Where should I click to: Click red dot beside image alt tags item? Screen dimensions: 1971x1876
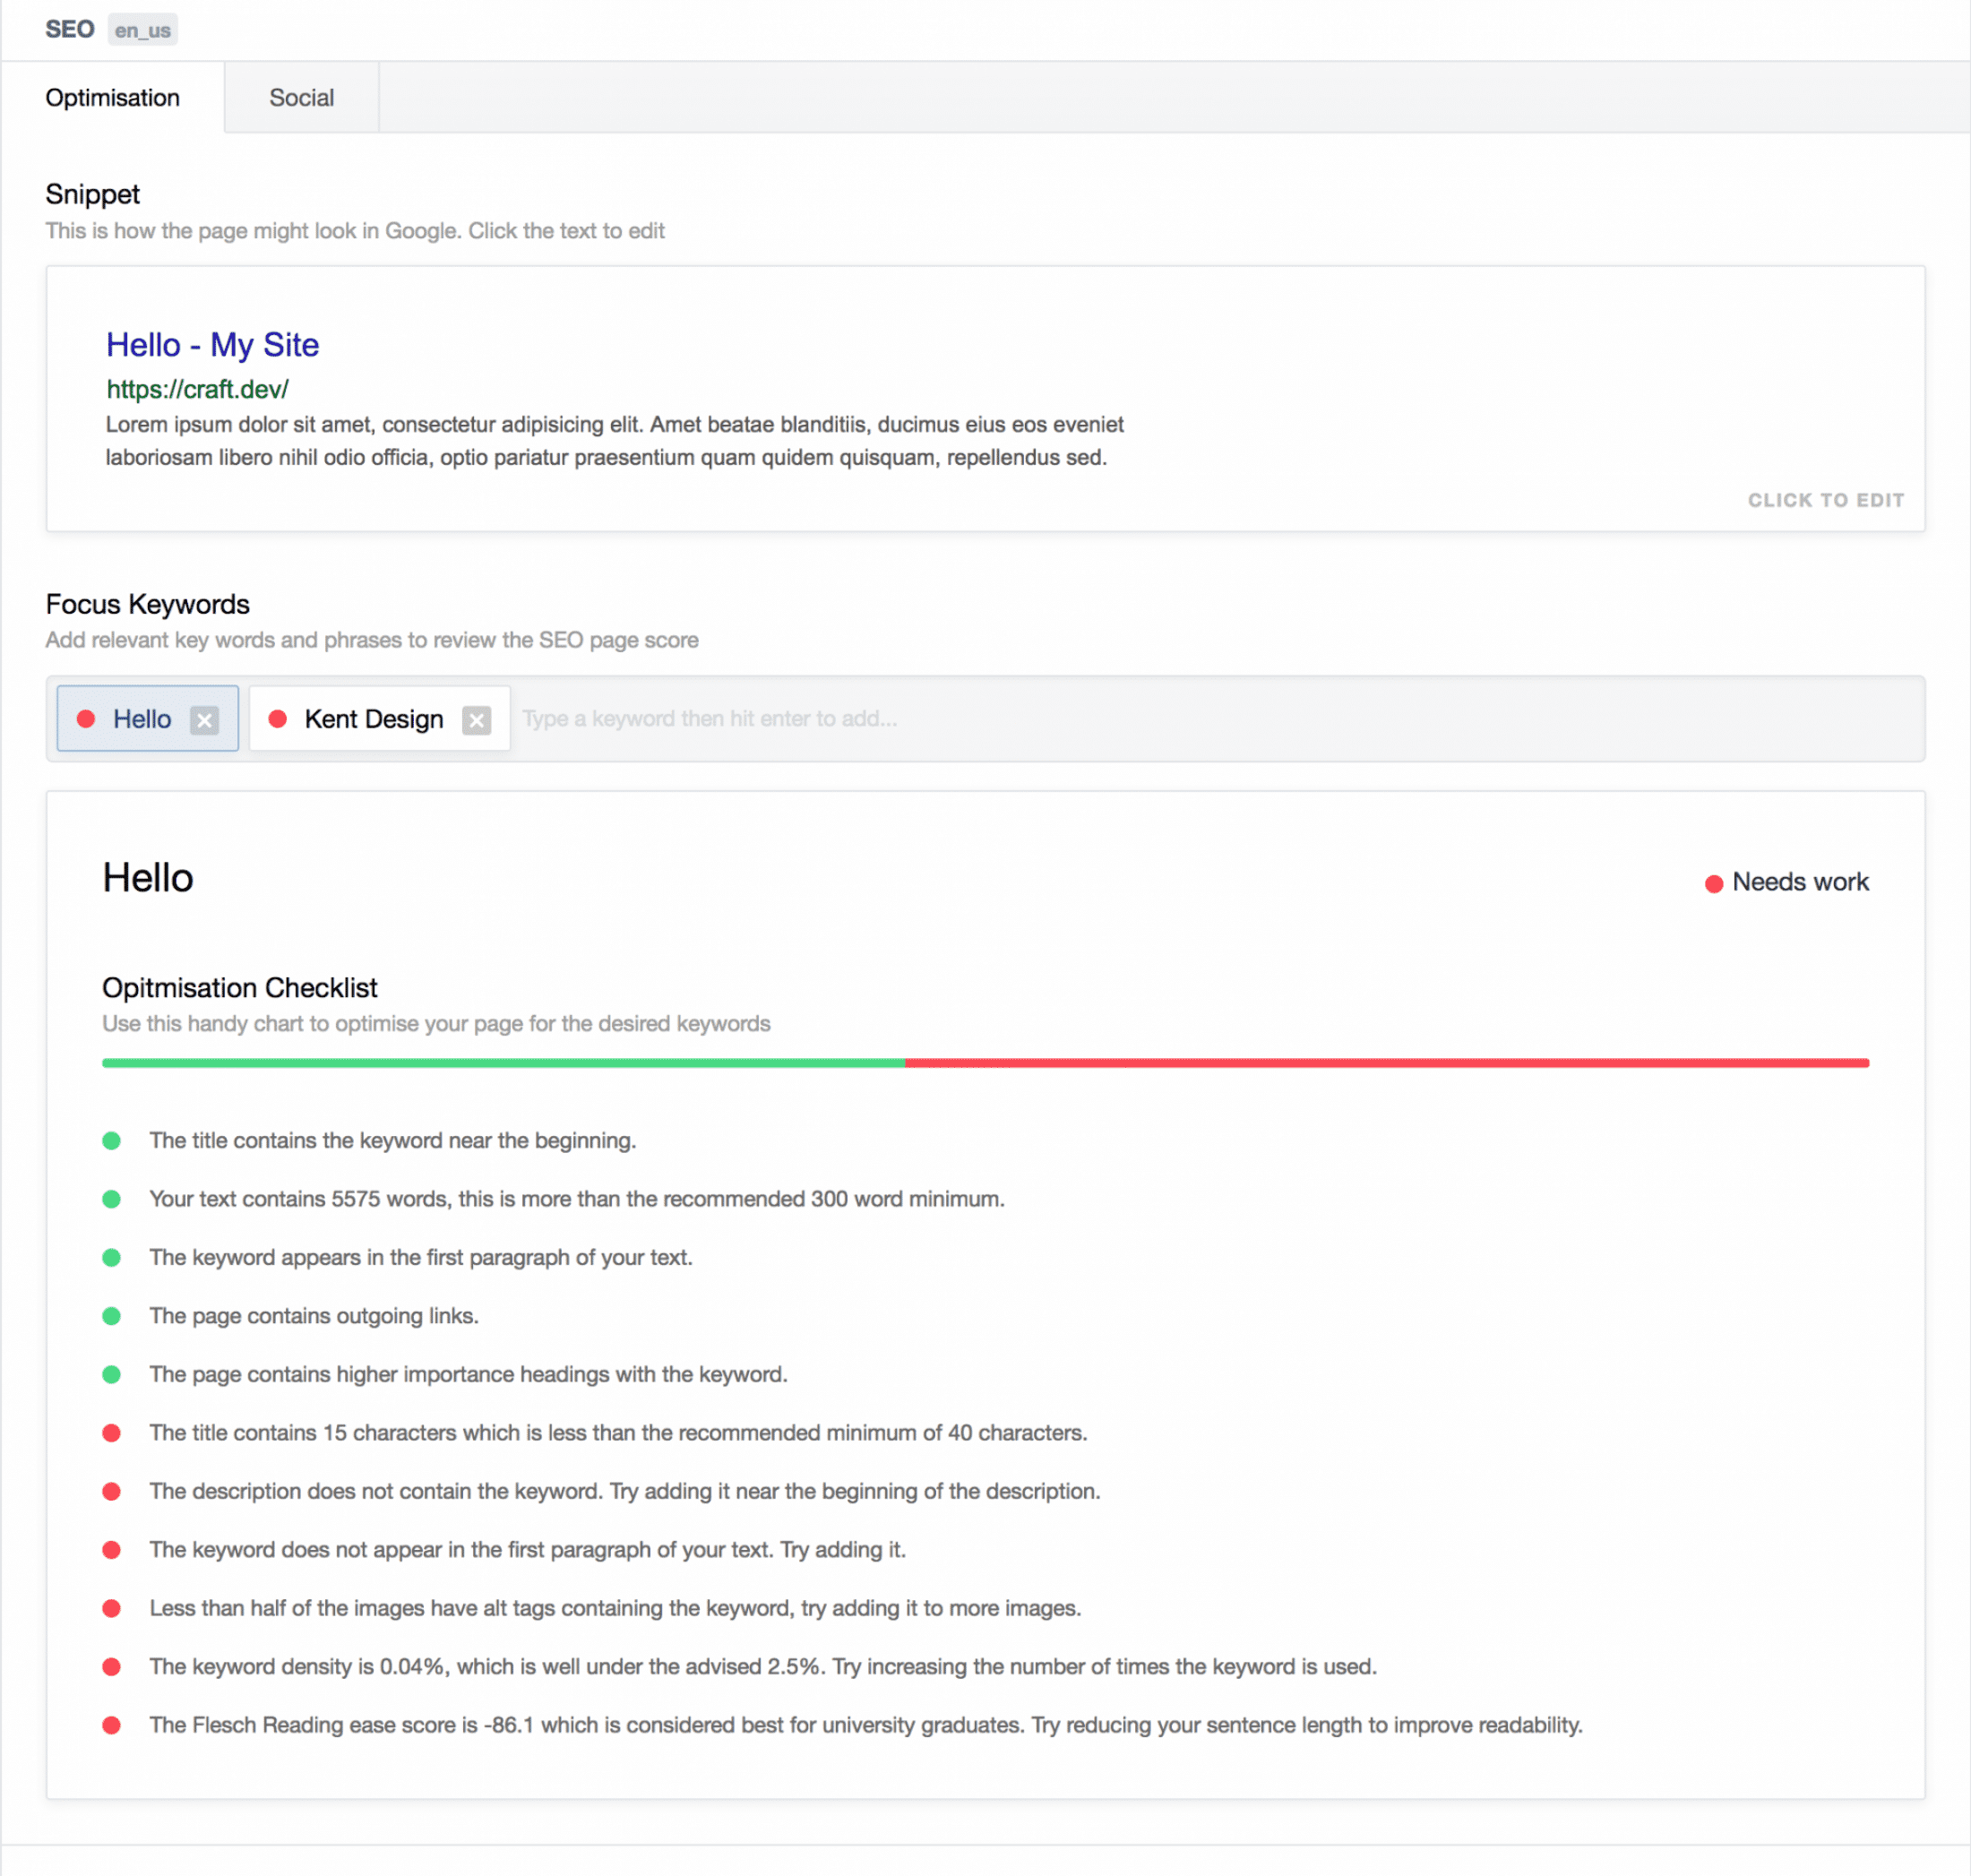point(112,1609)
